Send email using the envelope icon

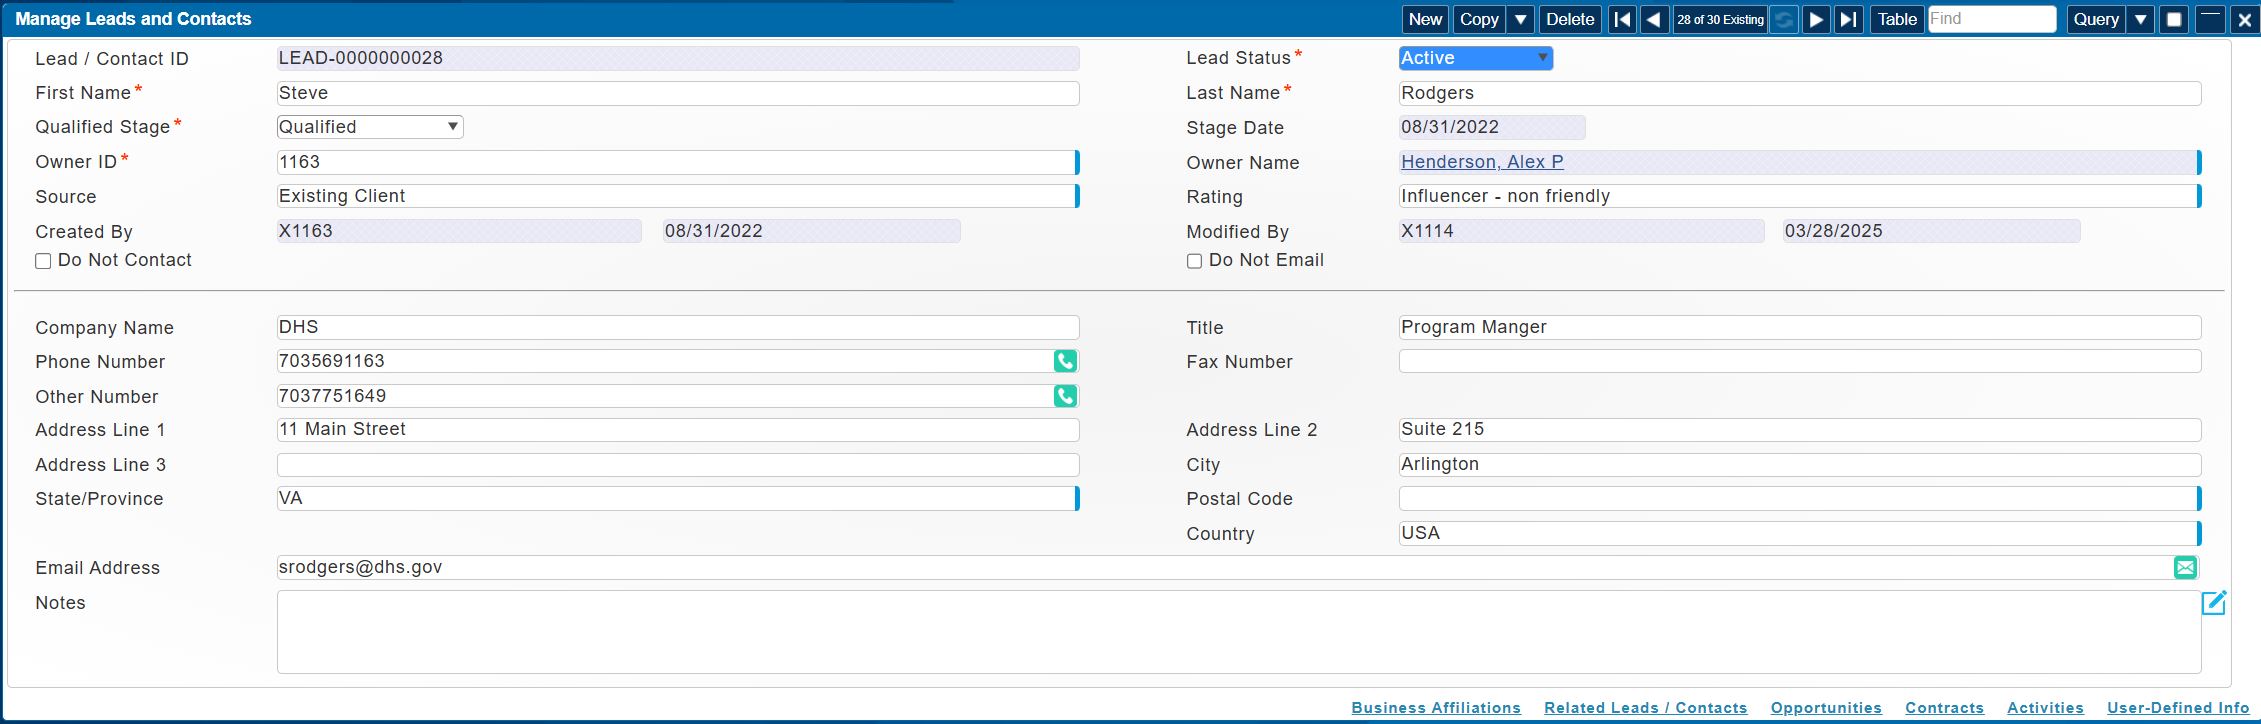coord(2185,568)
